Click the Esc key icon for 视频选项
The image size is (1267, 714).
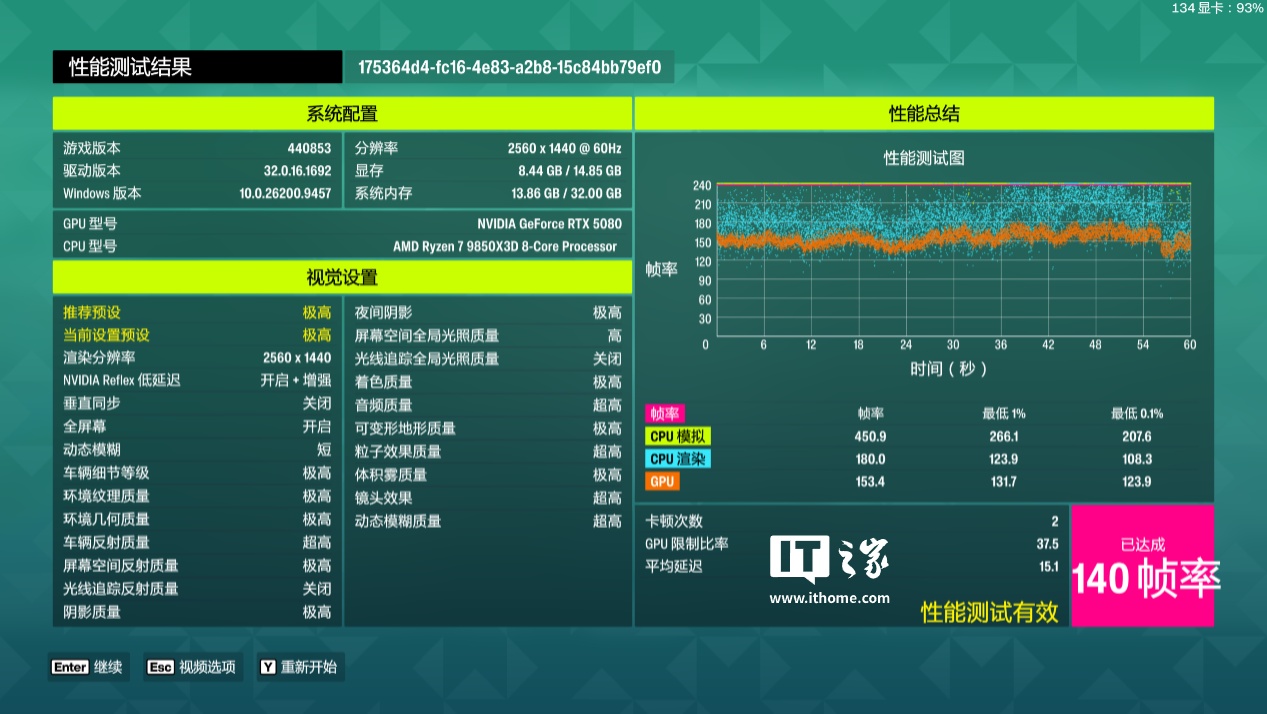pos(161,667)
